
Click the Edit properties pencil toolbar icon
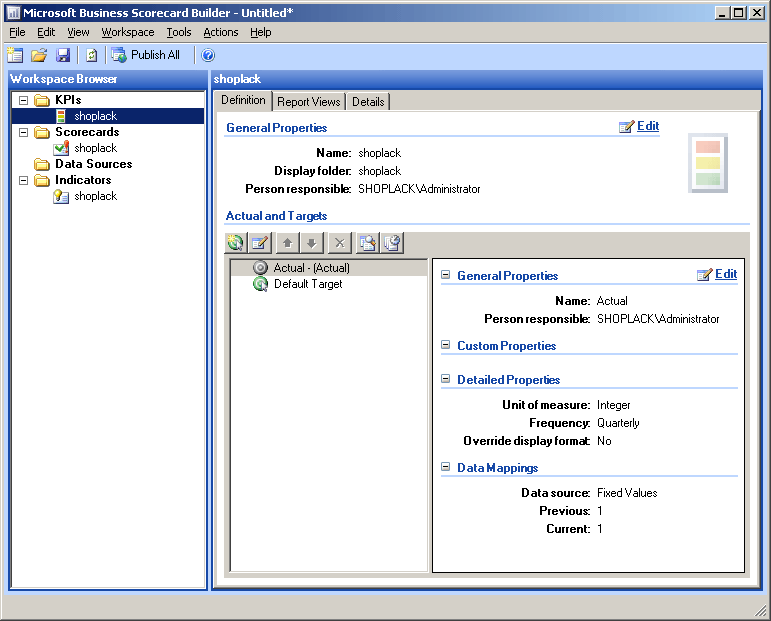tap(260, 243)
